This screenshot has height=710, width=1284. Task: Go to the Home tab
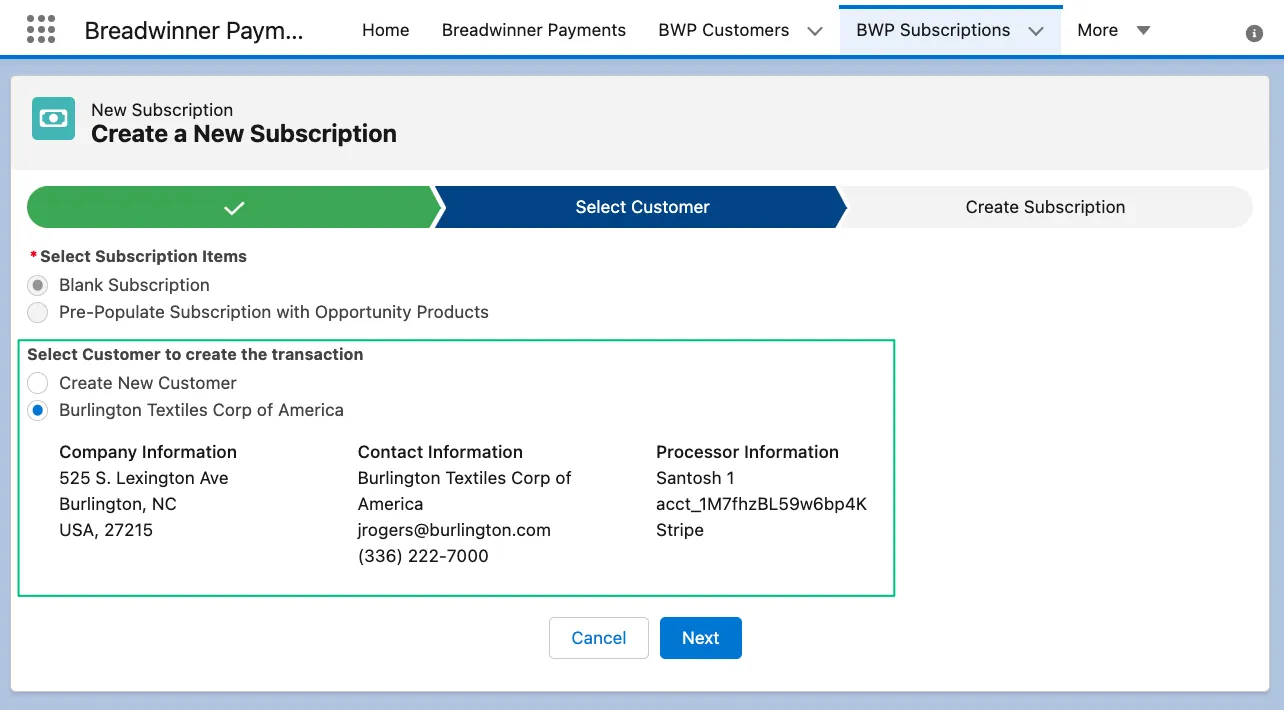click(x=386, y=30)
